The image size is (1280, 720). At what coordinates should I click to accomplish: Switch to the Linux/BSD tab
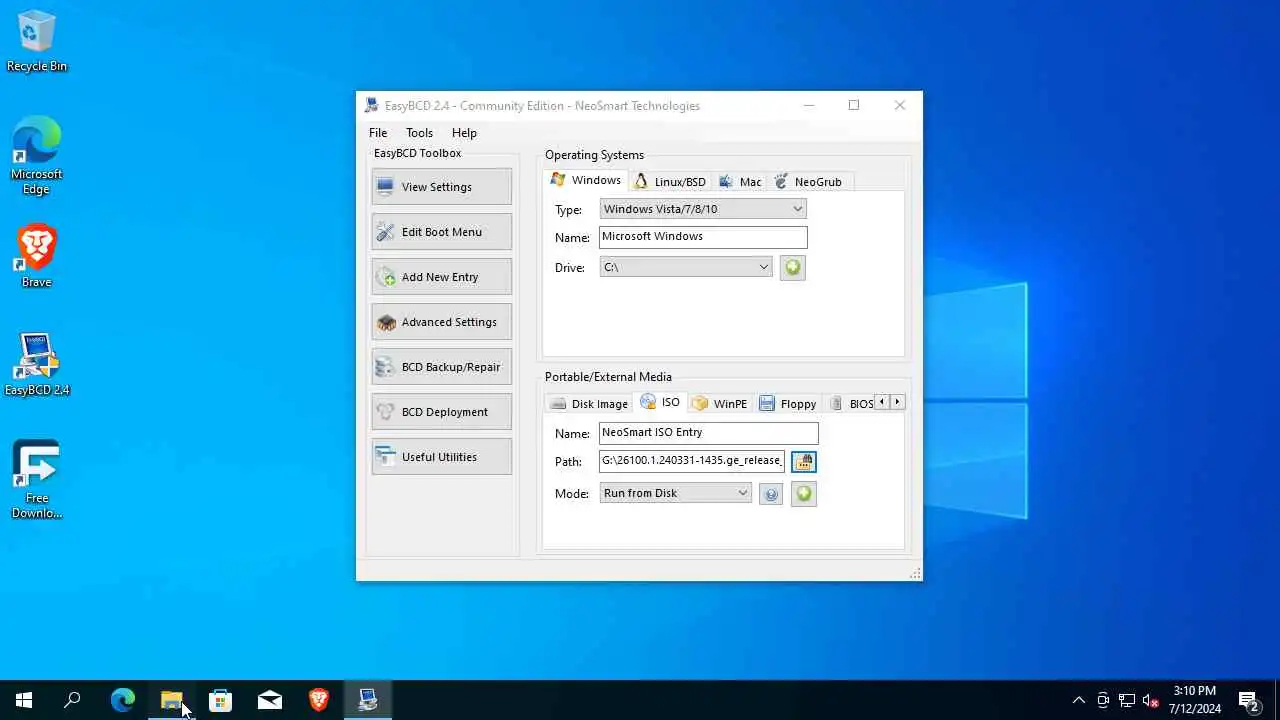[670, 182]
